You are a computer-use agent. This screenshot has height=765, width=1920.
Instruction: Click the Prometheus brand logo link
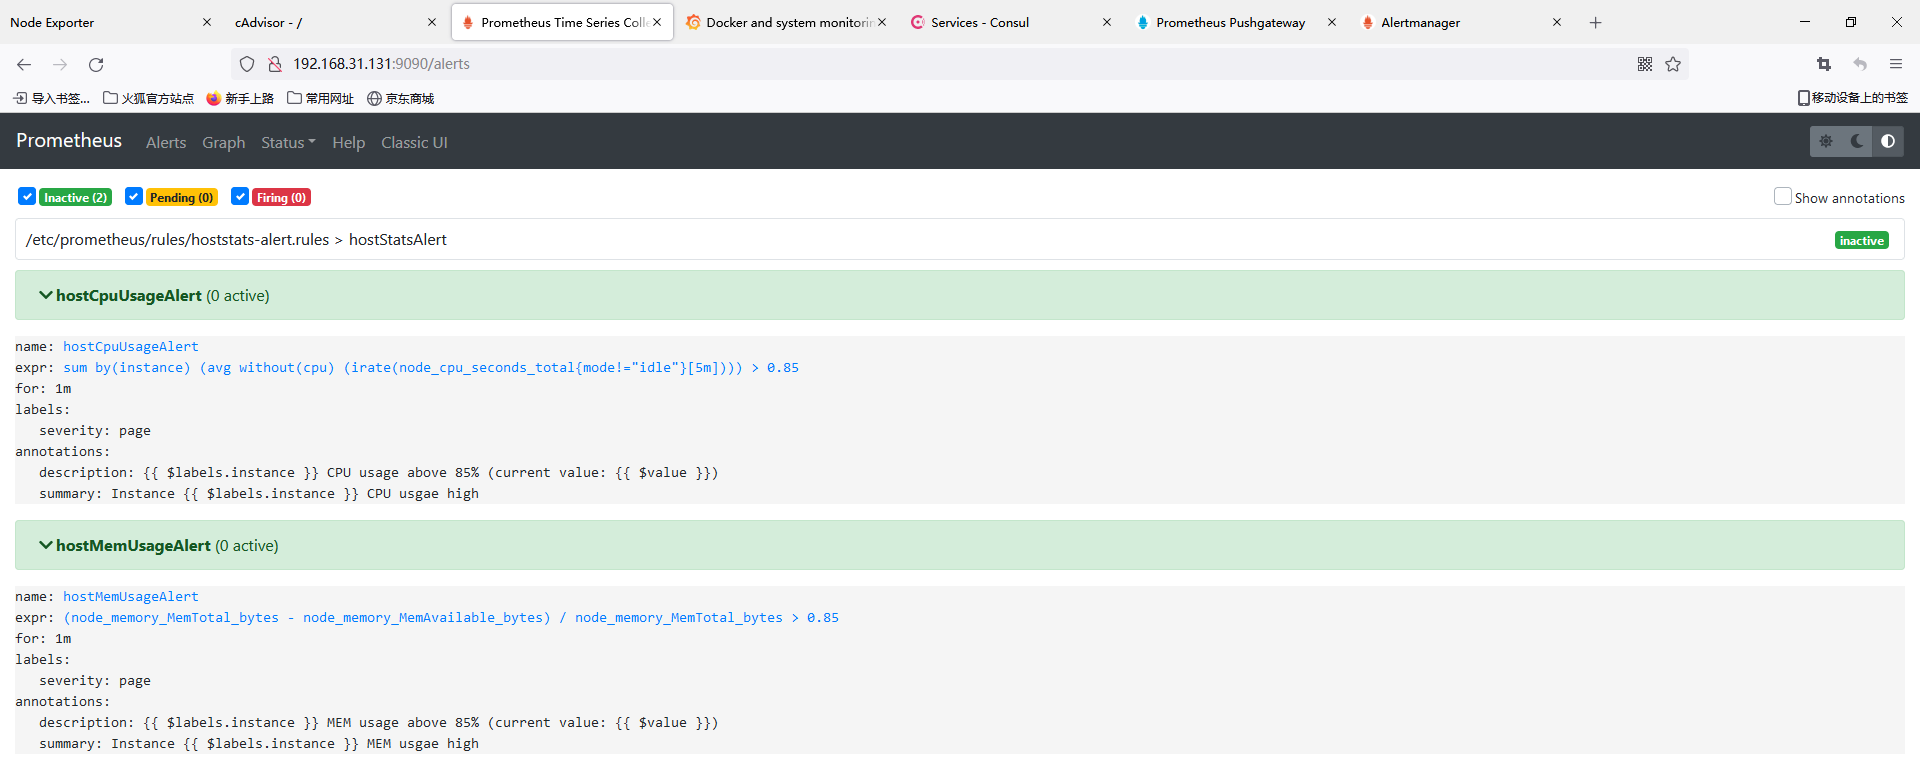69,141
